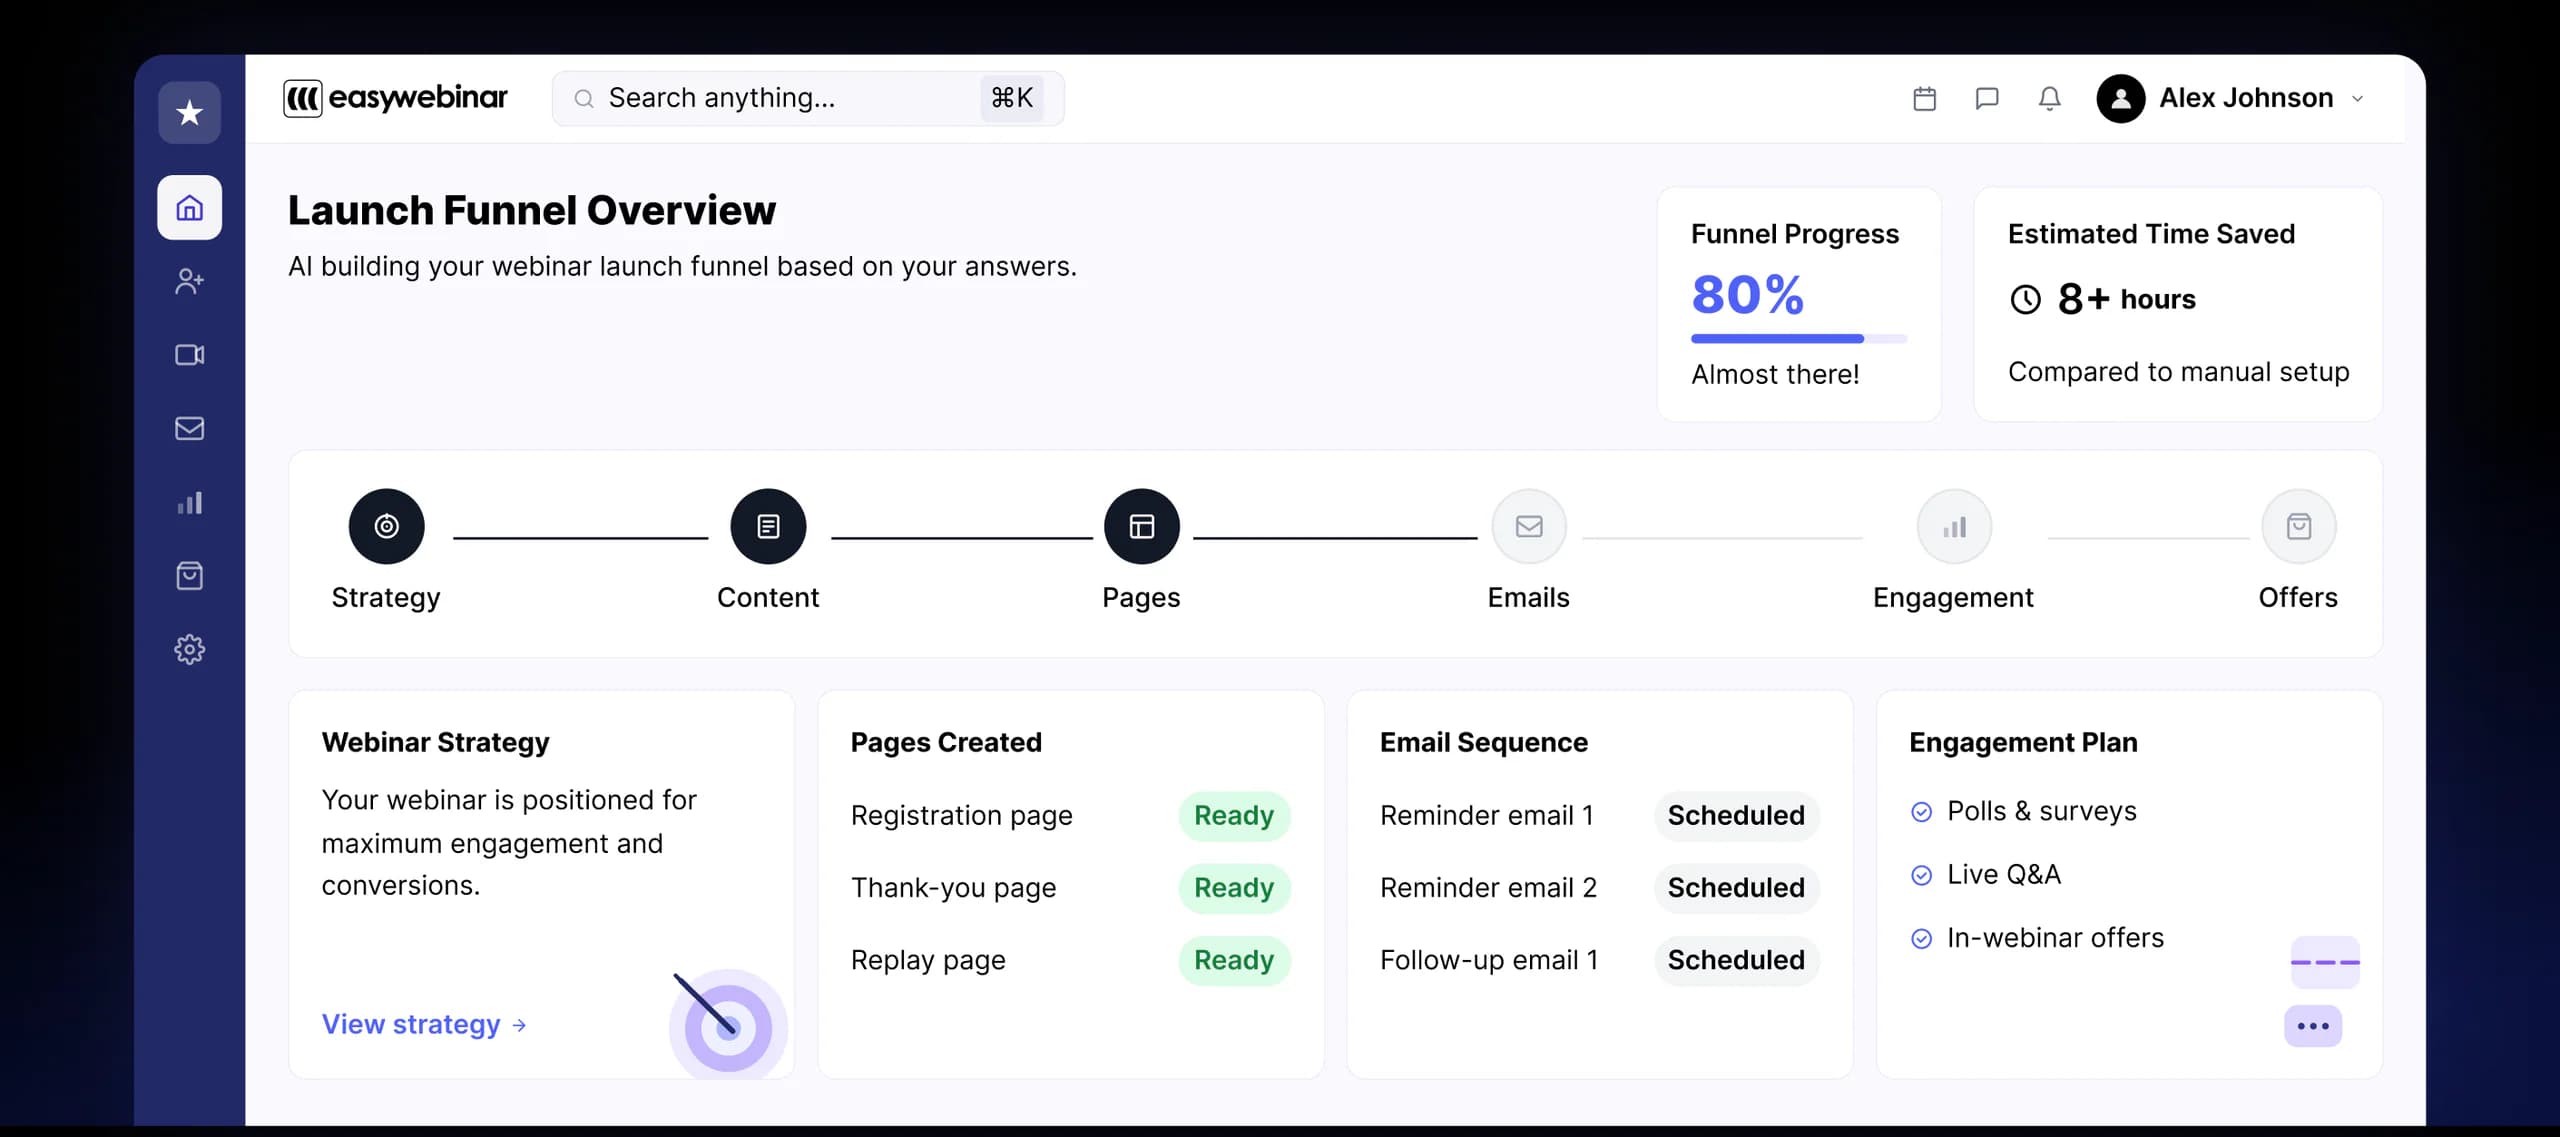2560x1137 pixels.
Task: Open the video camera webinars icon
Action: click(x=189, y=355)
